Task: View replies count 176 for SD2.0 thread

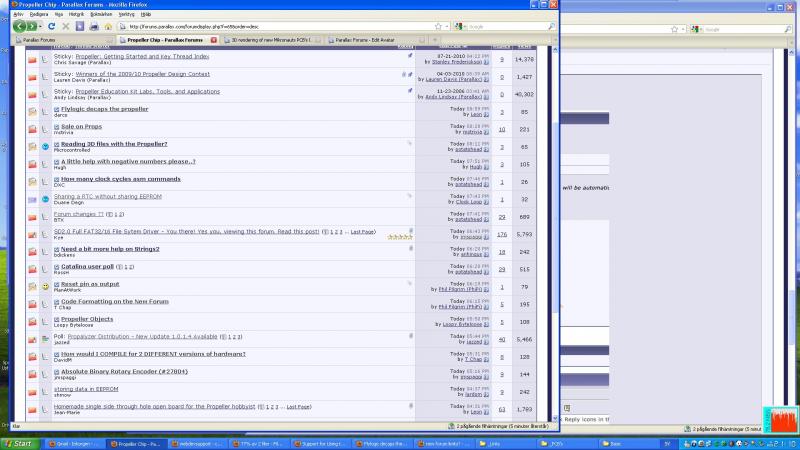Action: (x=502, y=235)
